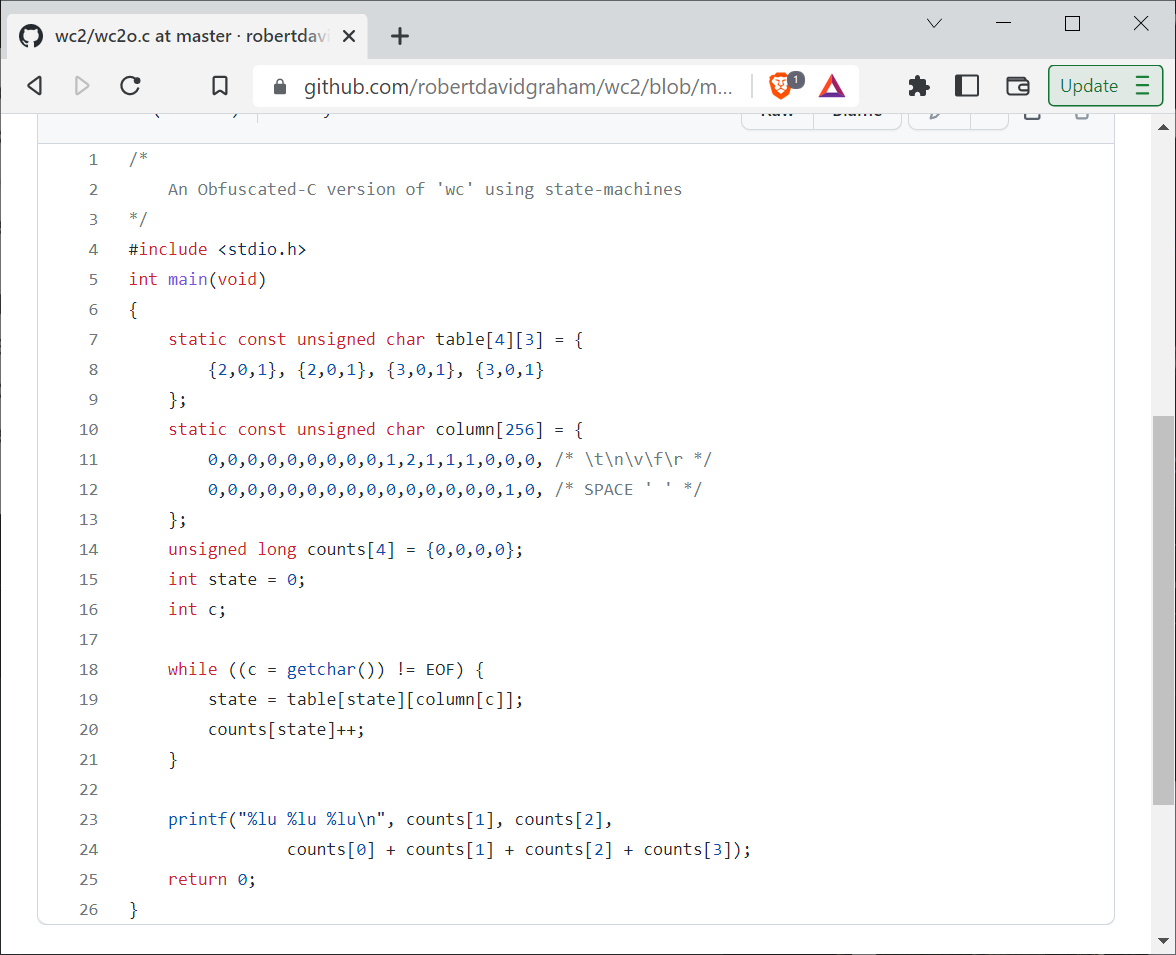Image resolution: width=1176 pixels, height=955 pixels.
Task: Click line number 1
Action: pos(93,159)
